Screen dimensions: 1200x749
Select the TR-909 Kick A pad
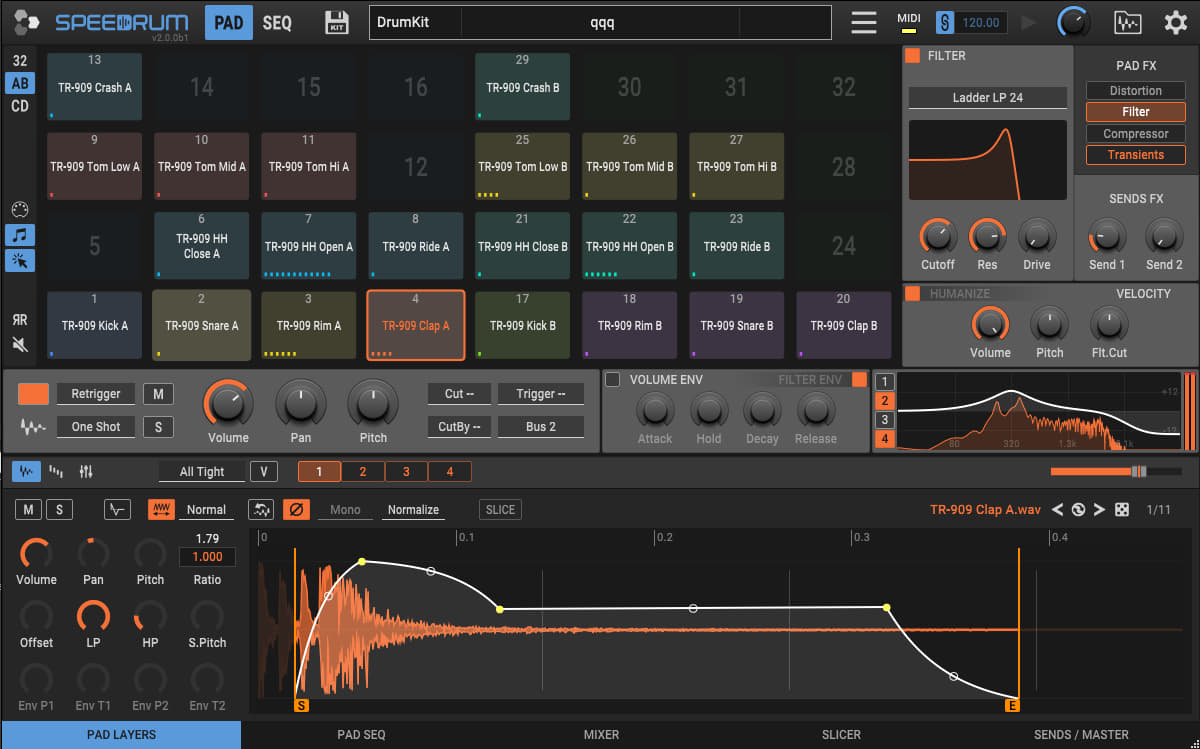[x=95, y=325]
